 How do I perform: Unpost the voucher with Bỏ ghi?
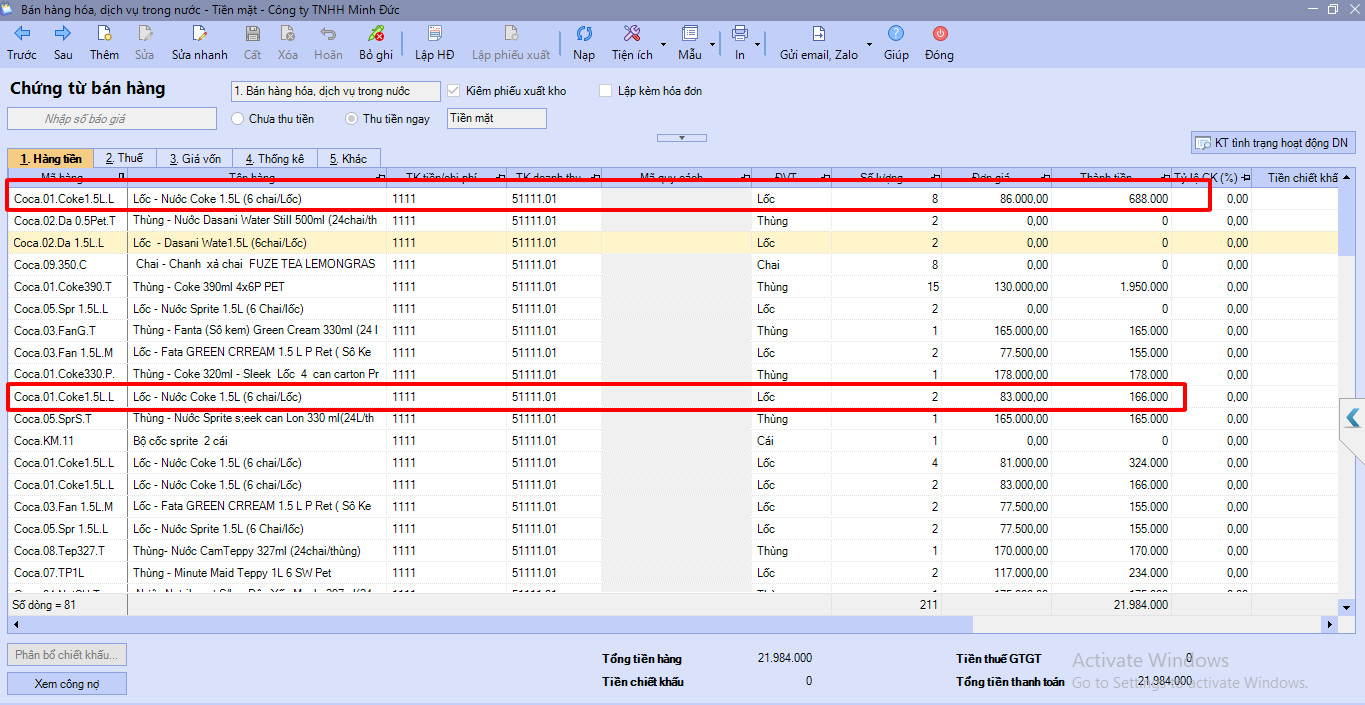pos(376,43)
